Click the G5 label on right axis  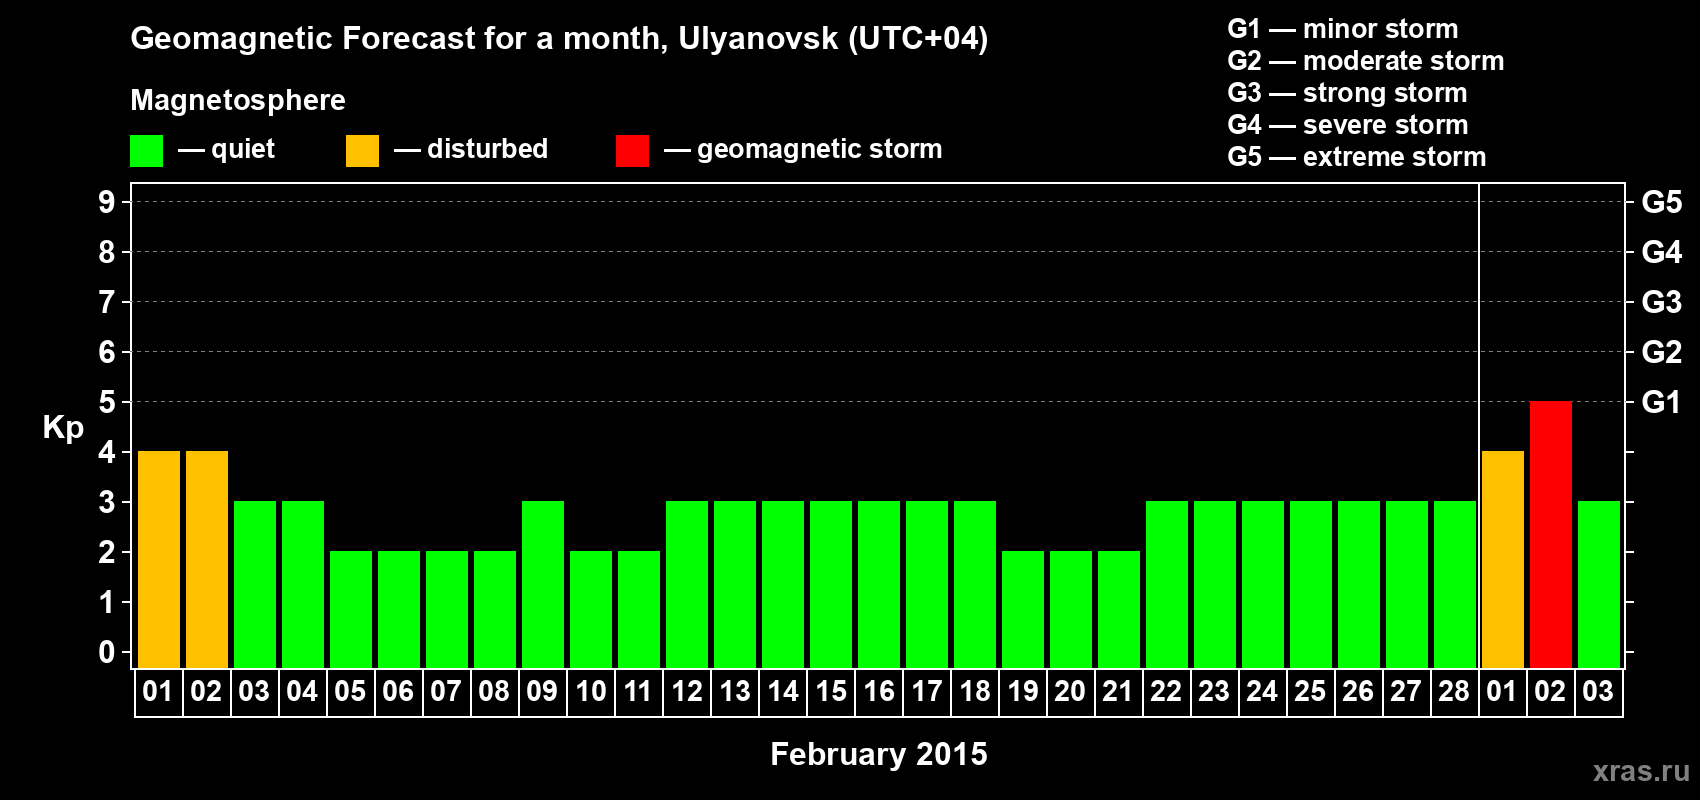[x=1661, y=202]
